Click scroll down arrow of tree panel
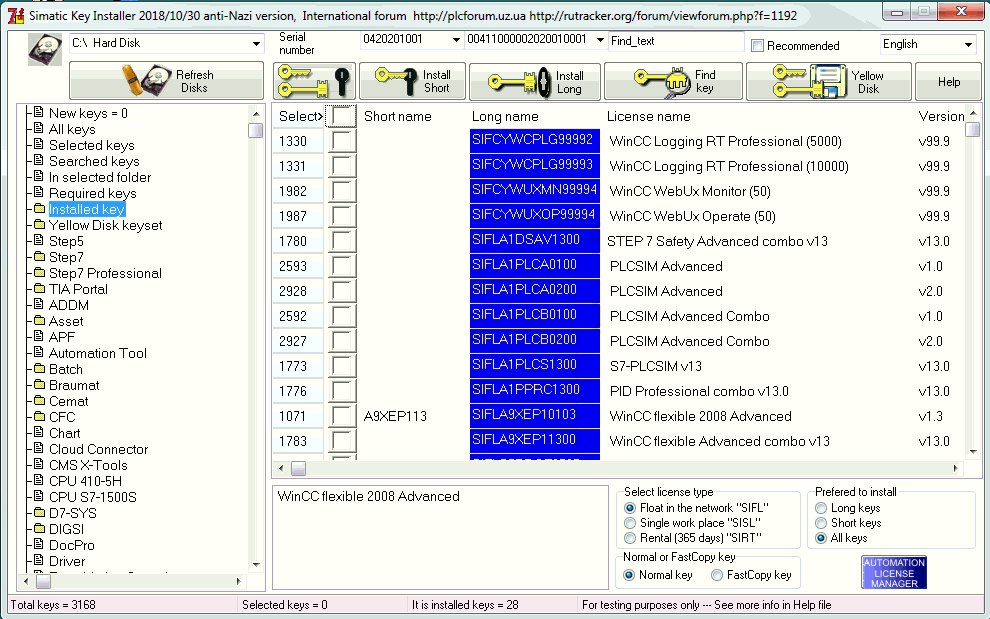990x619 pixels. [x=256, y=564]
